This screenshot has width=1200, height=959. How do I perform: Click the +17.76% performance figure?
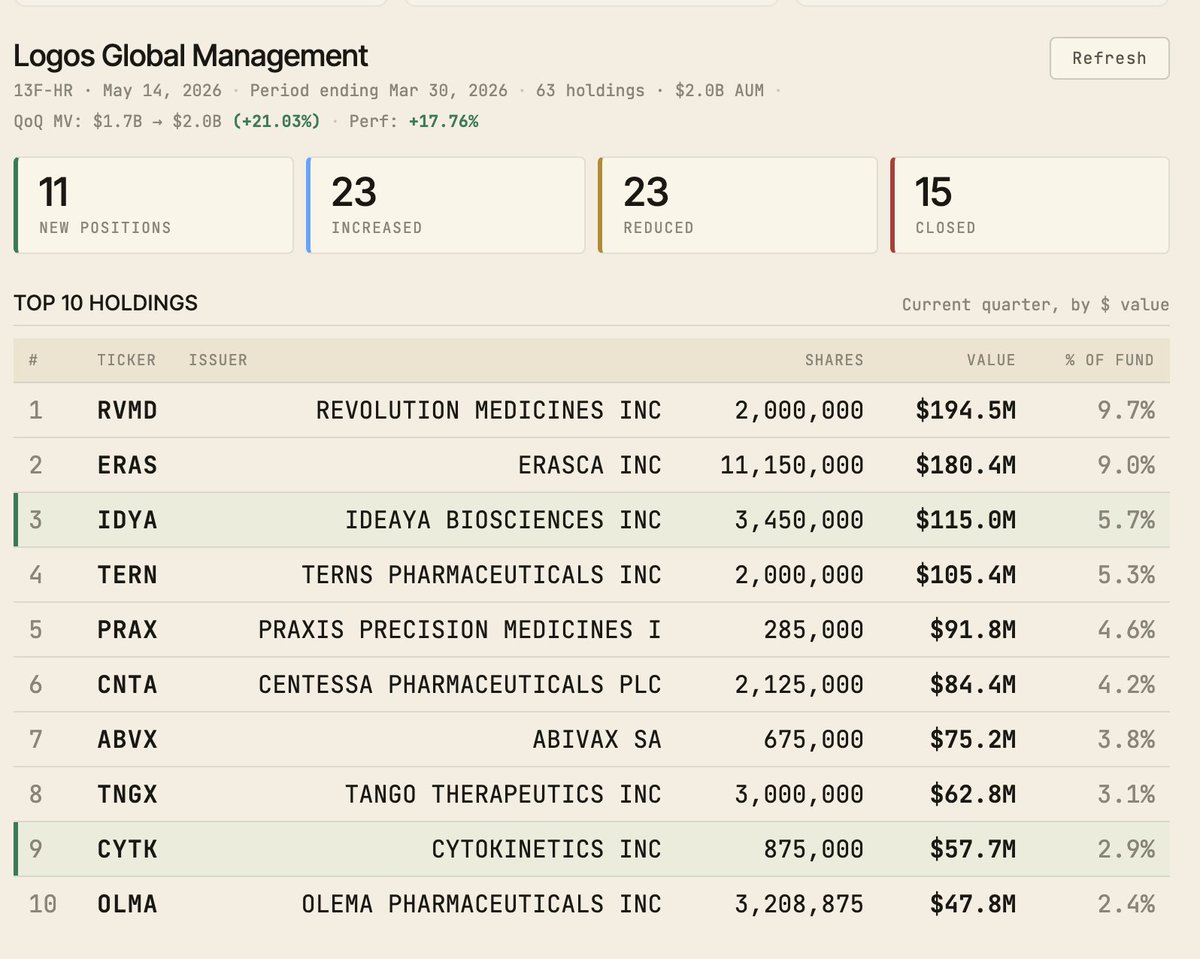pyautogui.click(x=444, y=121)
